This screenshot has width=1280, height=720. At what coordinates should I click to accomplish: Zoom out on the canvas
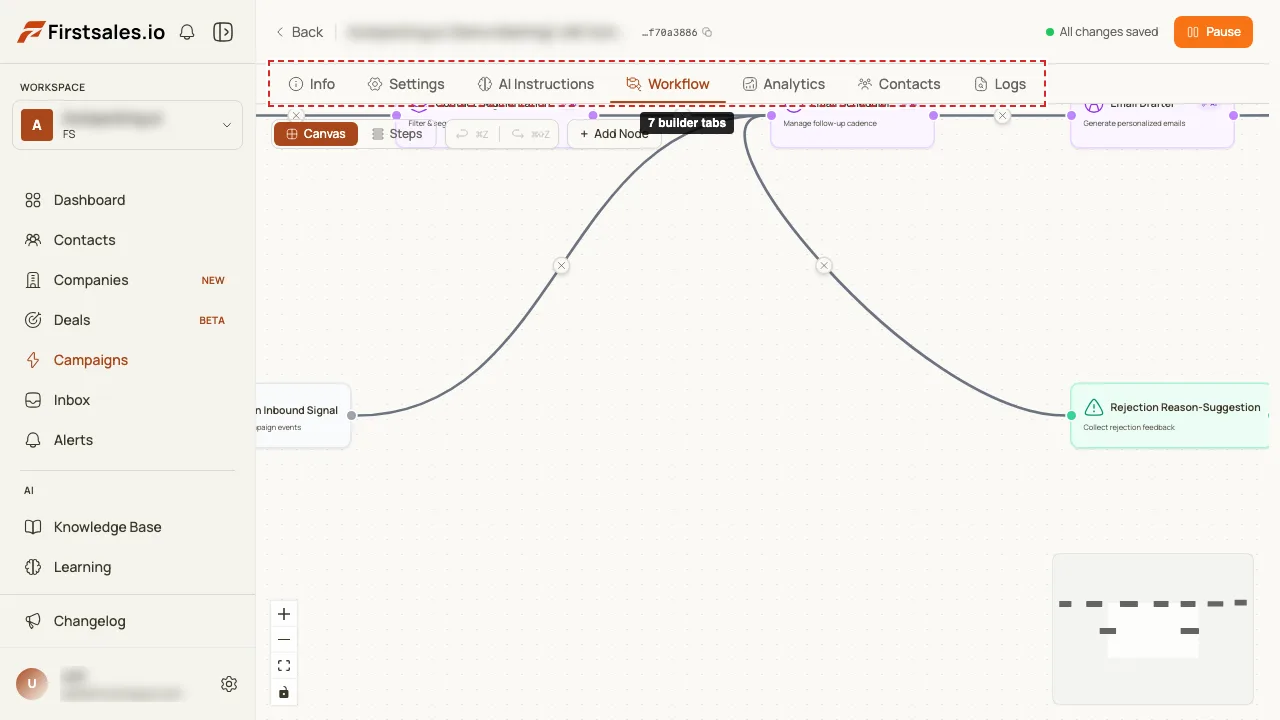[x=284, y=640]
